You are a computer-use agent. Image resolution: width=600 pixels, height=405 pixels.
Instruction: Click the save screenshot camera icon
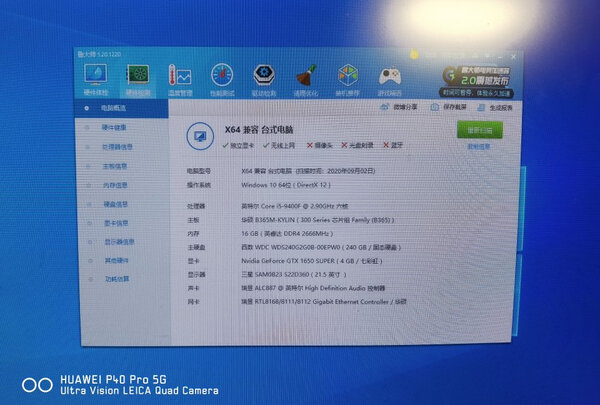(435, 108)
